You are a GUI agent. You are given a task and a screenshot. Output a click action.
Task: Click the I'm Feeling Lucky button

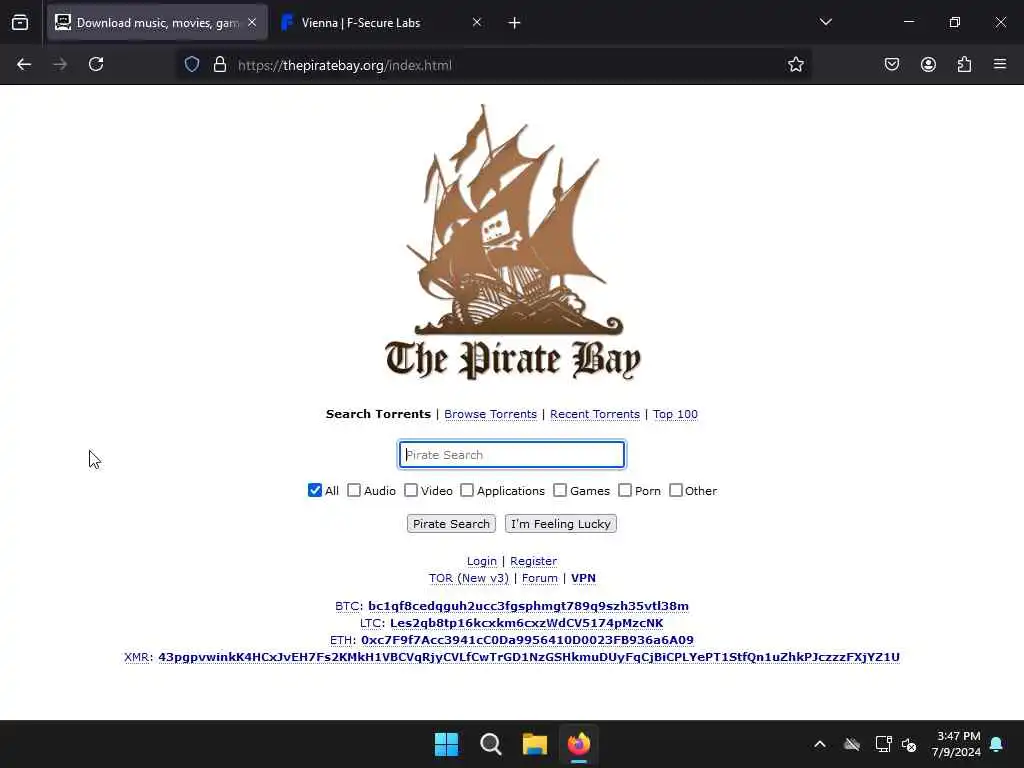pyautogui.click(x=561, y=524)
